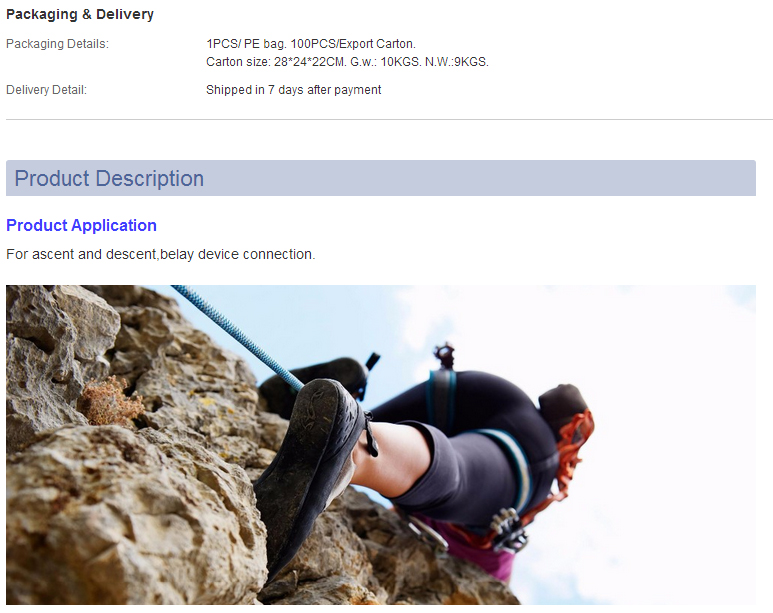The width and height of the screenshot is (773, 613).
Task: Click the horizontal divider under Delivery Detail
Action: (x=389, y=119)
